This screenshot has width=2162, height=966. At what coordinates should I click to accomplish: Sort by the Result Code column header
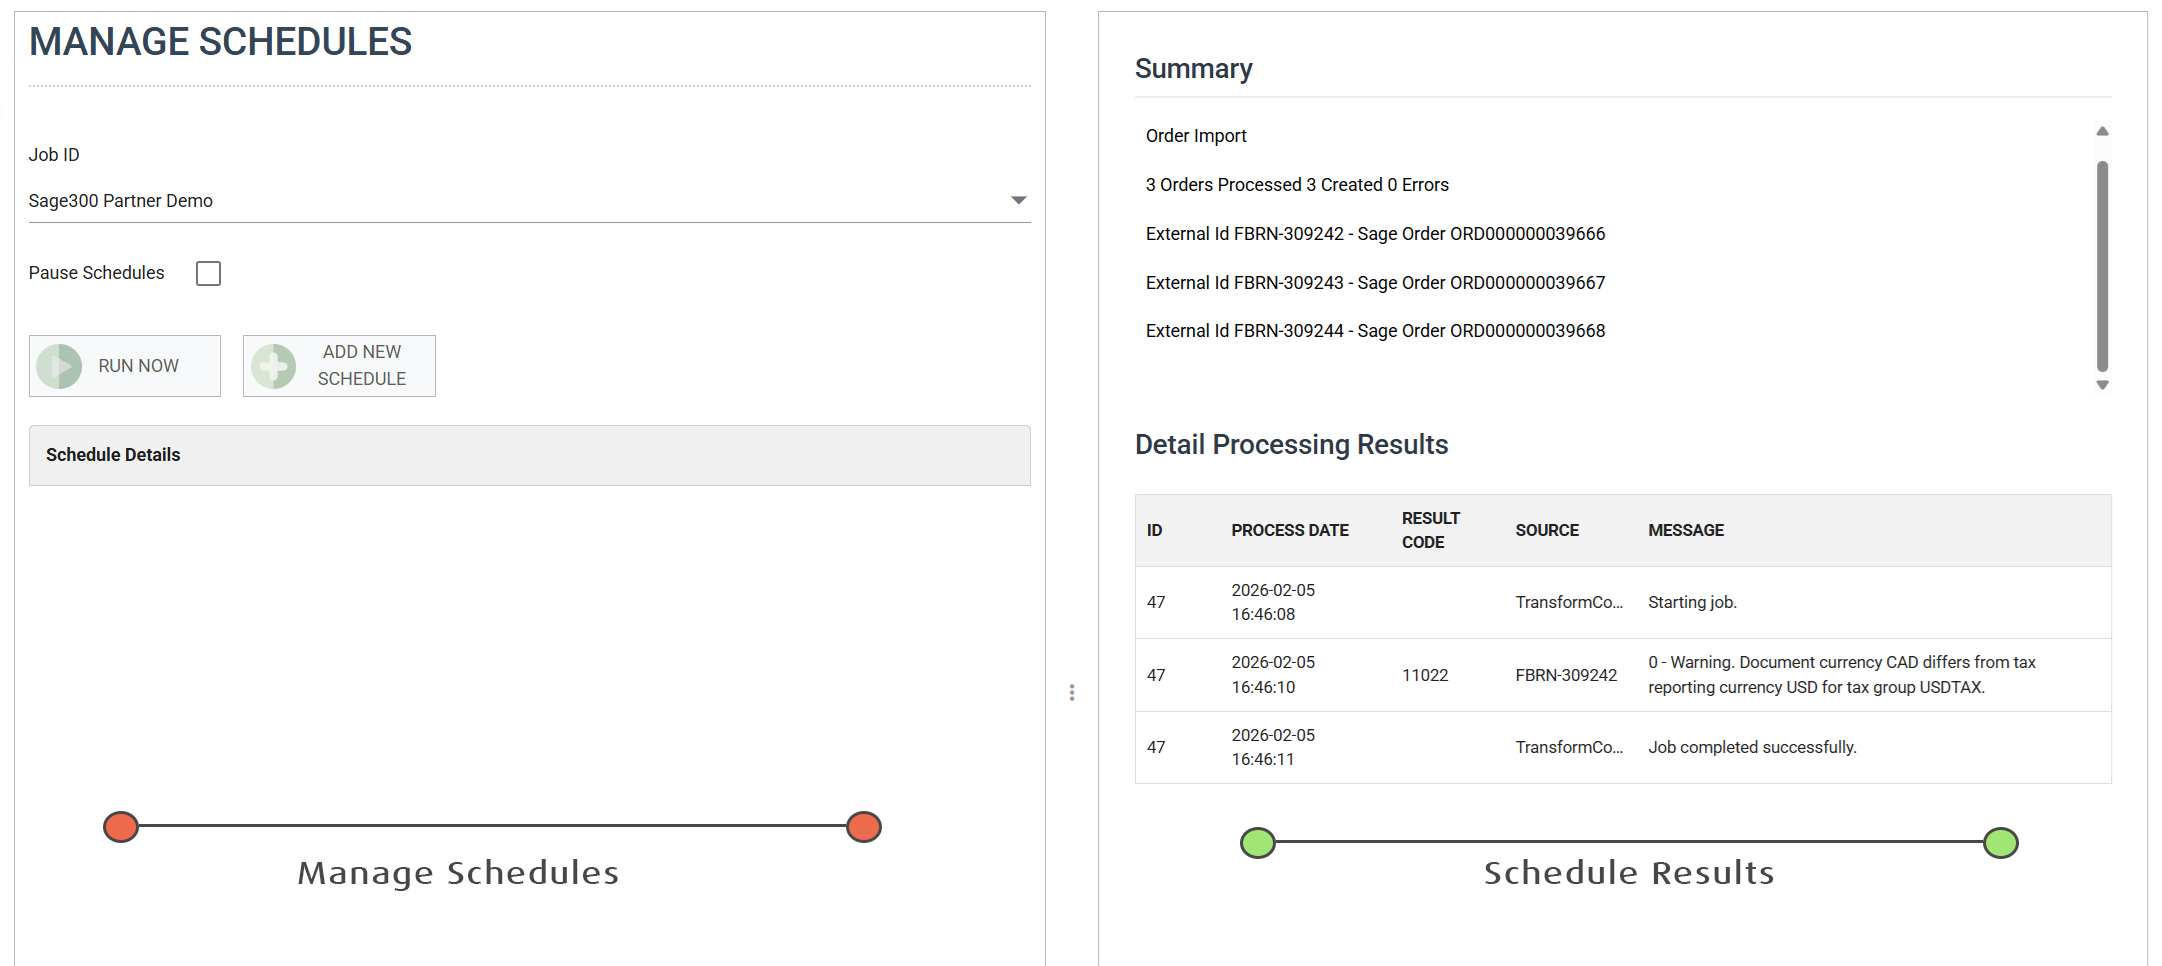[x=1430, y=530]
